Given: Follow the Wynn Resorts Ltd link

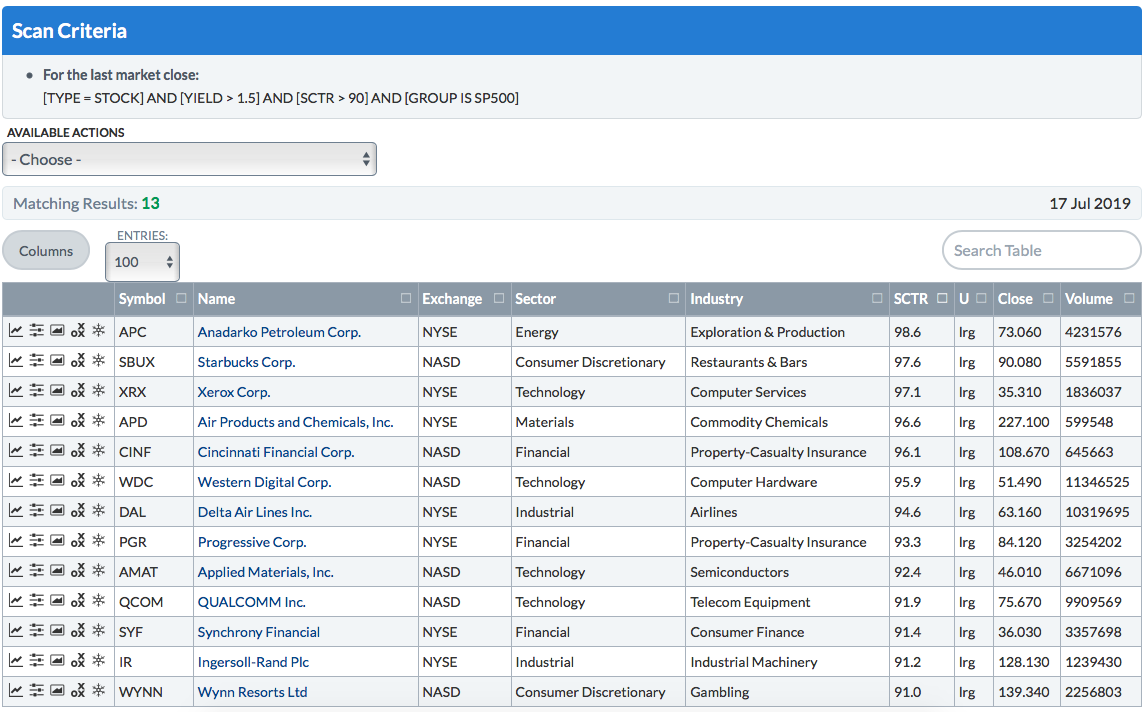Looking at the screenshot, I should (x=252, y=692).
